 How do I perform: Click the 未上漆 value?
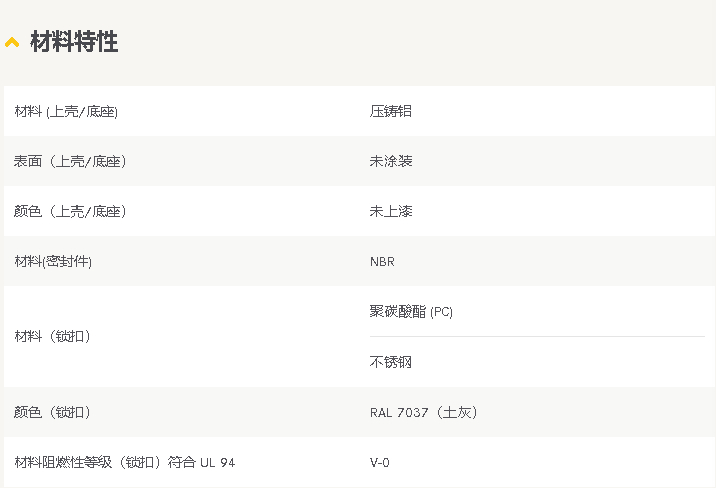point(391,211)
